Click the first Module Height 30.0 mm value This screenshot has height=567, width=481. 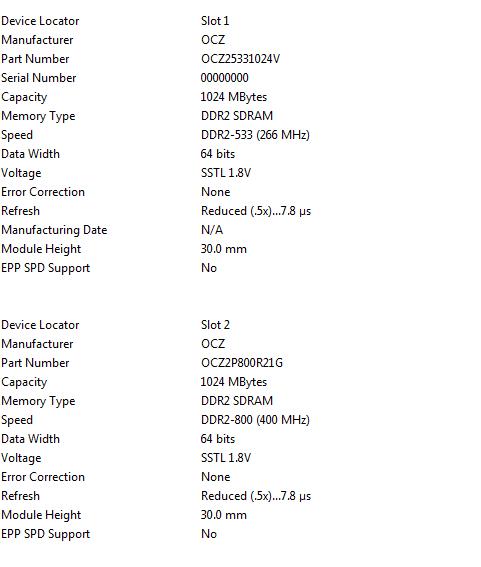[x=224, y=249]
